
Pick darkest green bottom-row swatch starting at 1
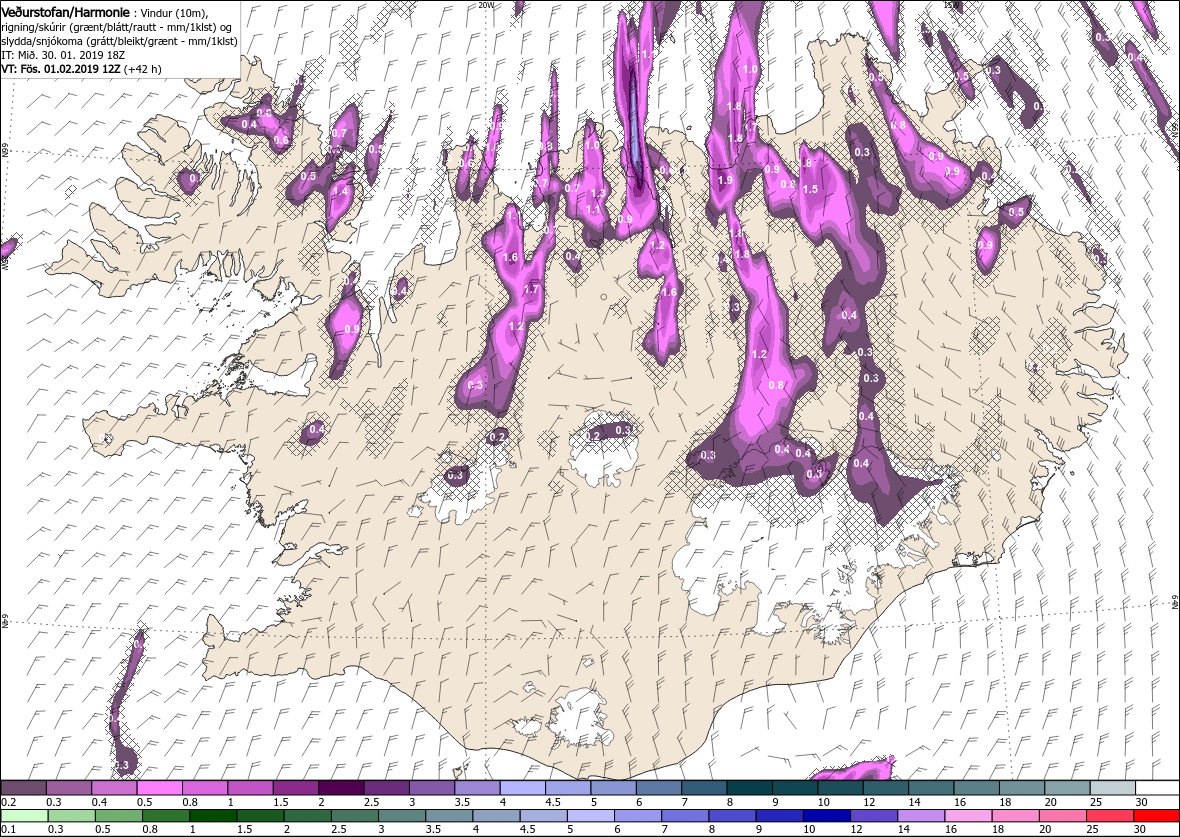[212, 816]
